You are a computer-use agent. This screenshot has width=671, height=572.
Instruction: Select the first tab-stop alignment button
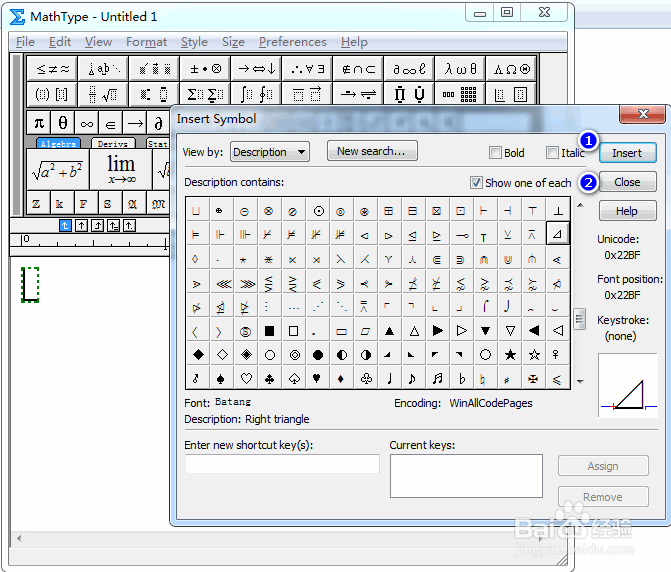(x=65, y=225)
